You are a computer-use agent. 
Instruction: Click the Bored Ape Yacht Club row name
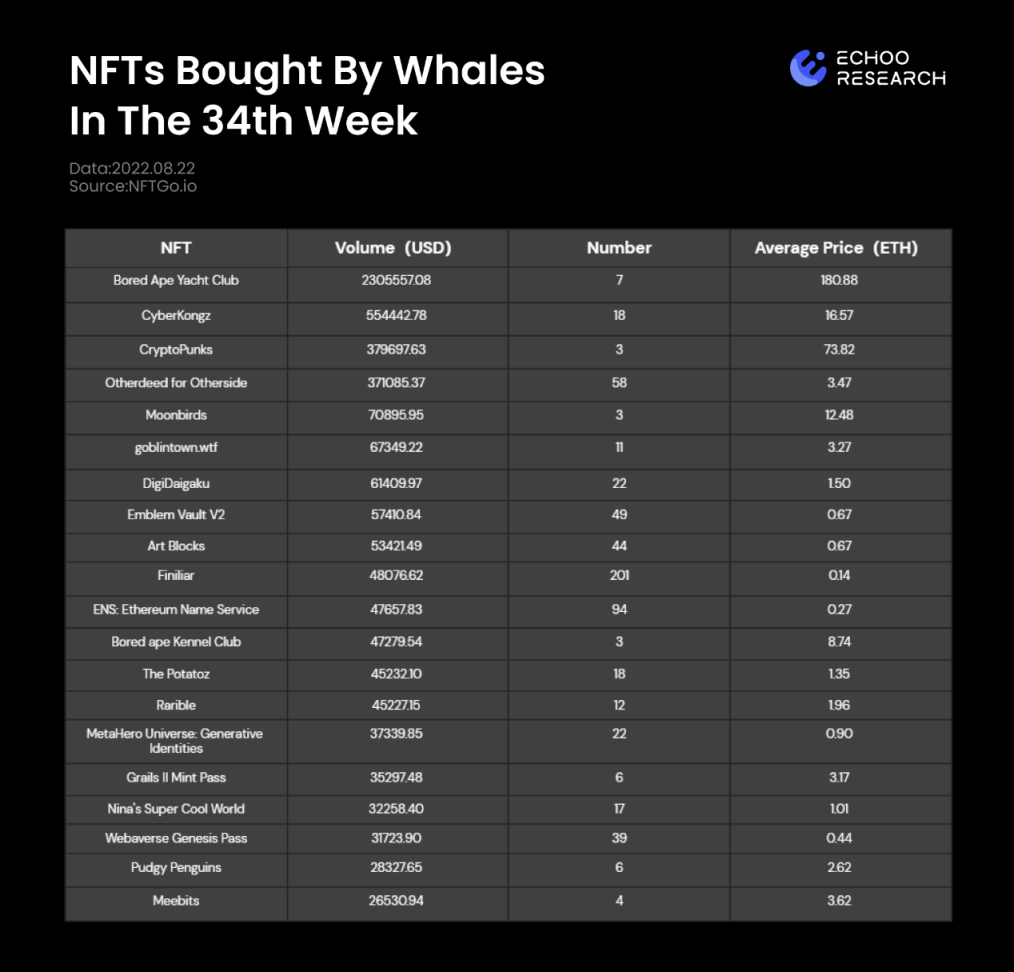176,281
